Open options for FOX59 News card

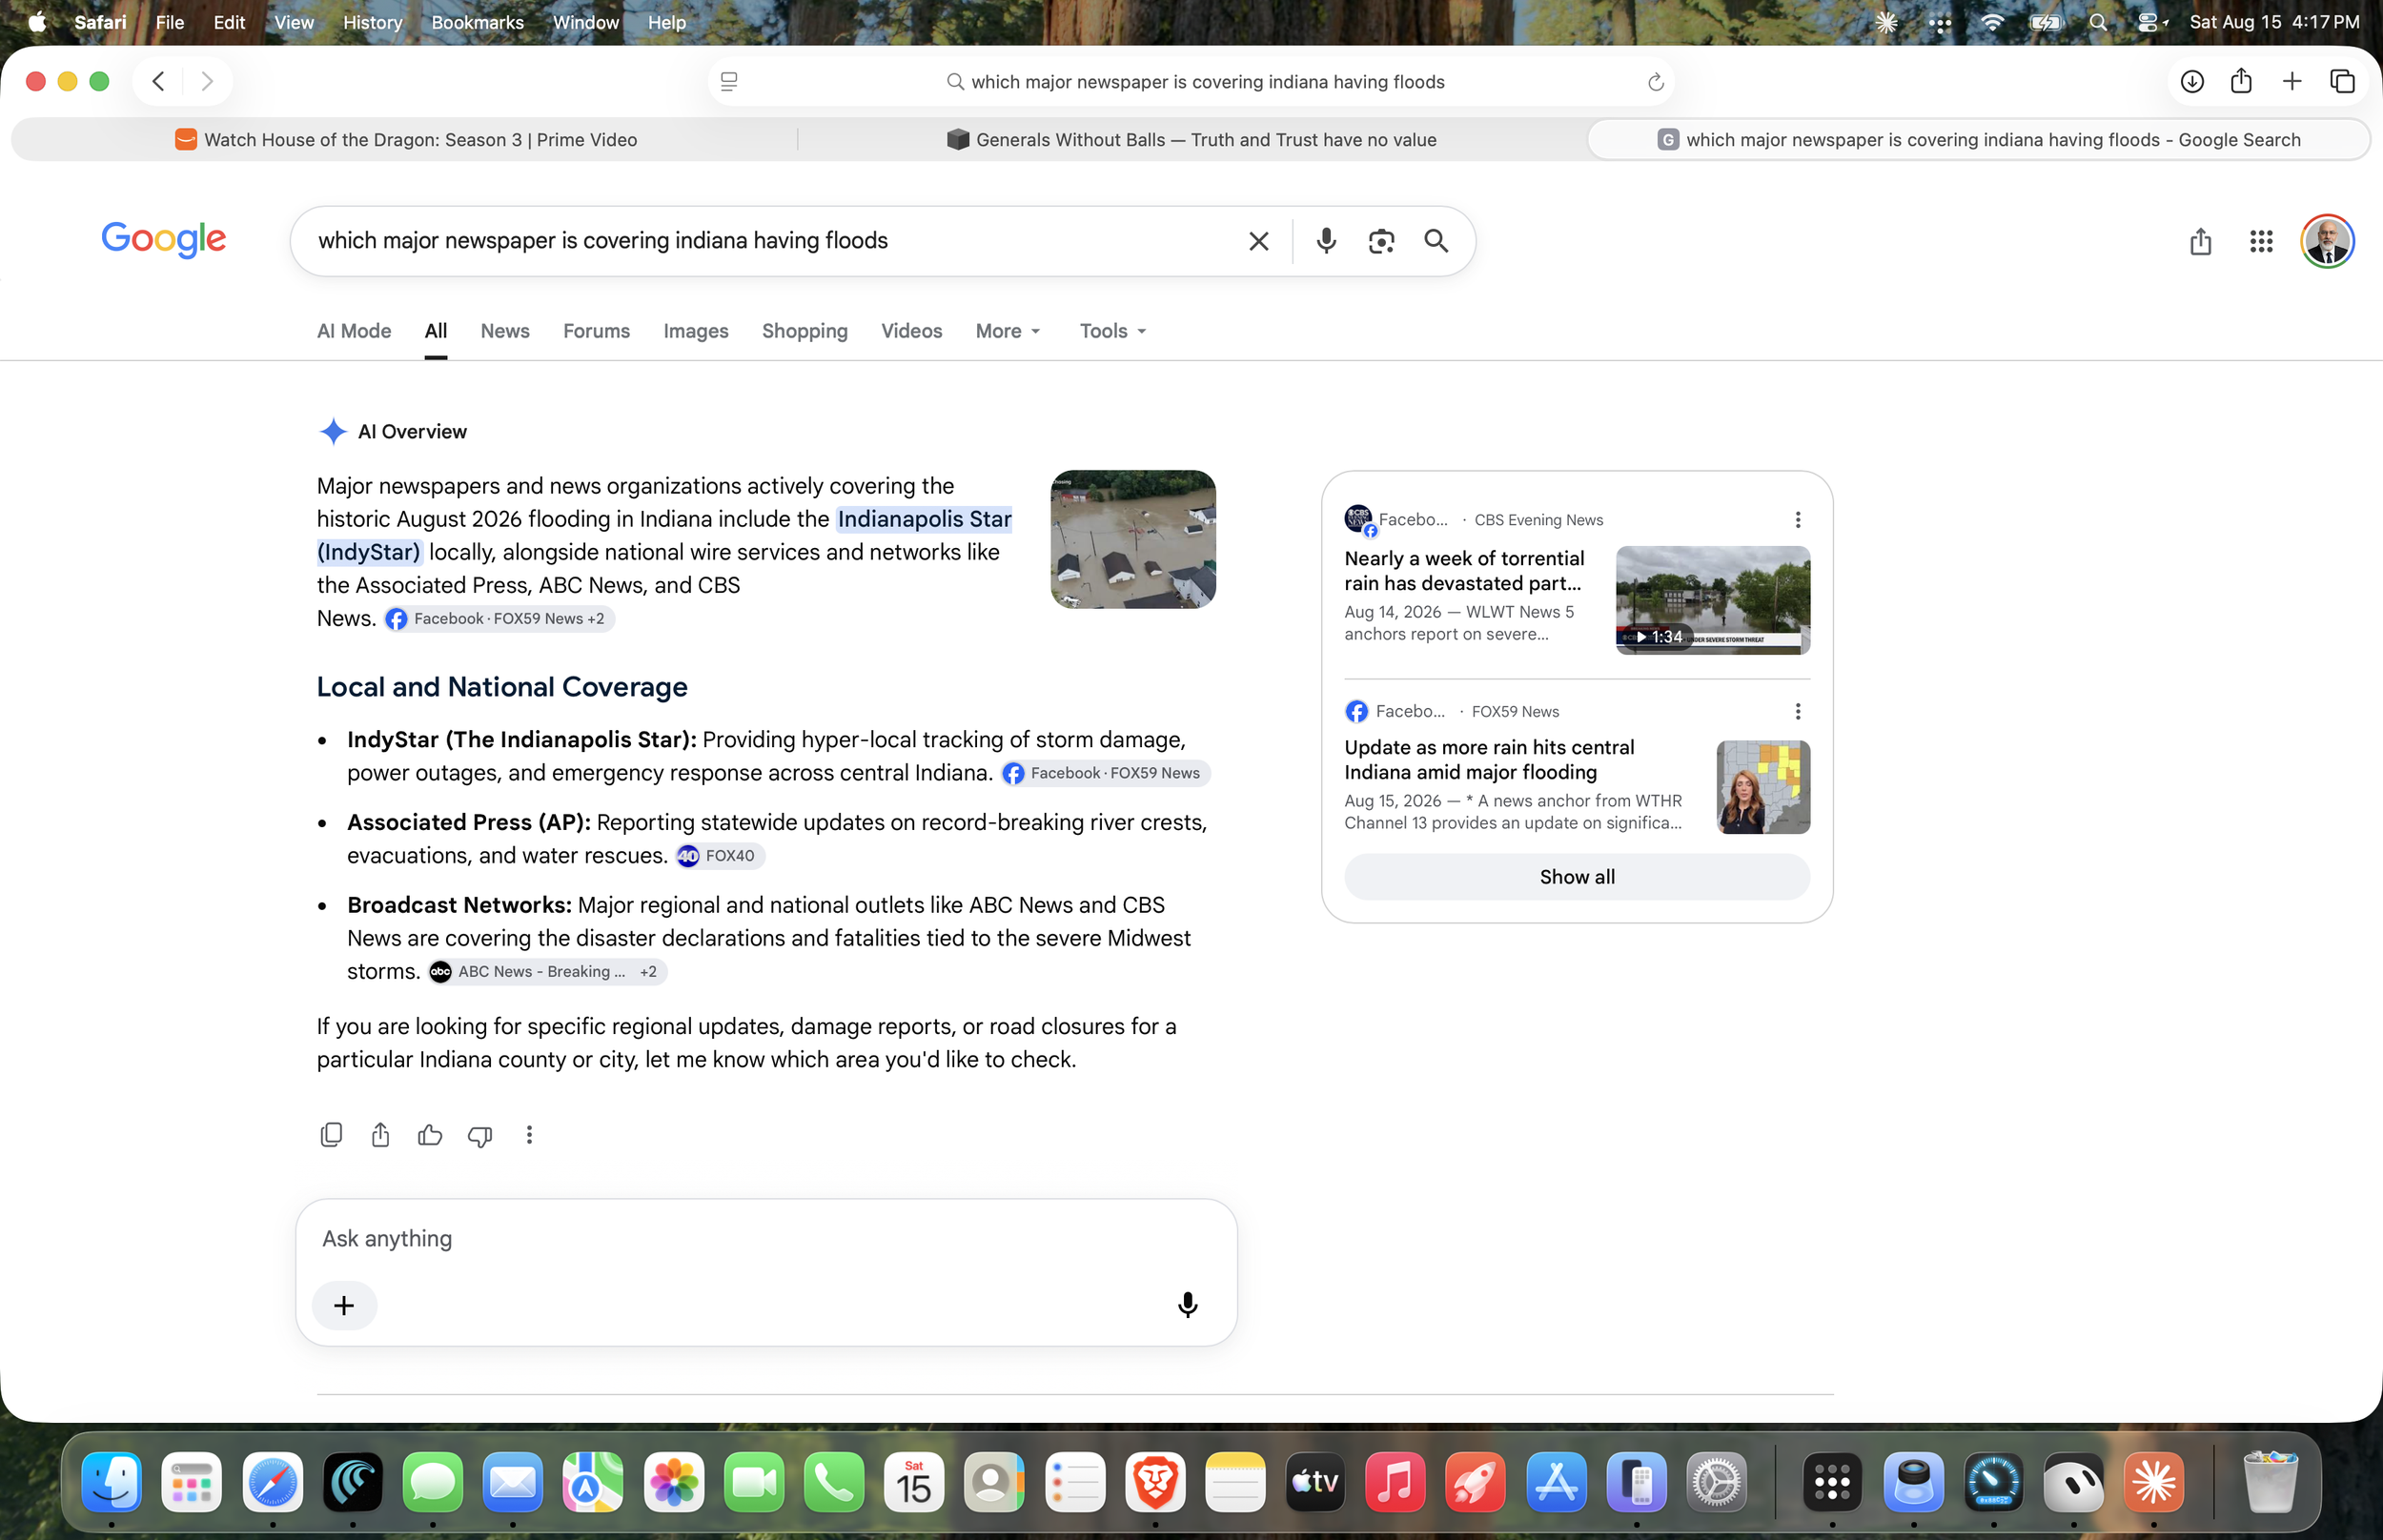pyautogui.click(x=1797, y=712)
